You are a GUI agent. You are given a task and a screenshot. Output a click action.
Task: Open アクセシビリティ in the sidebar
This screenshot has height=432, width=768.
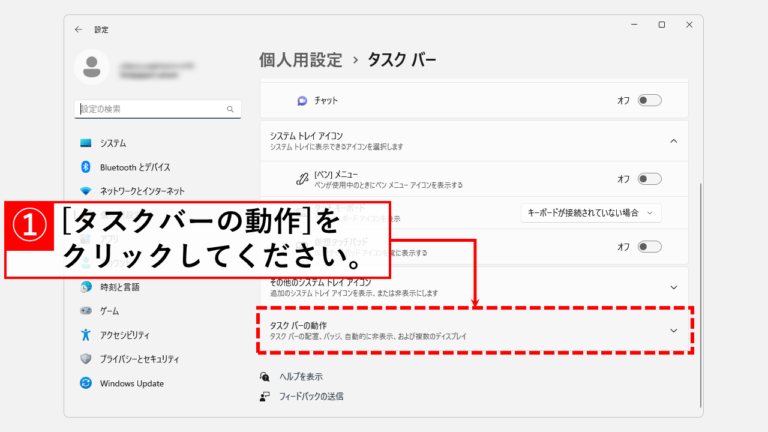click(125, 336)
